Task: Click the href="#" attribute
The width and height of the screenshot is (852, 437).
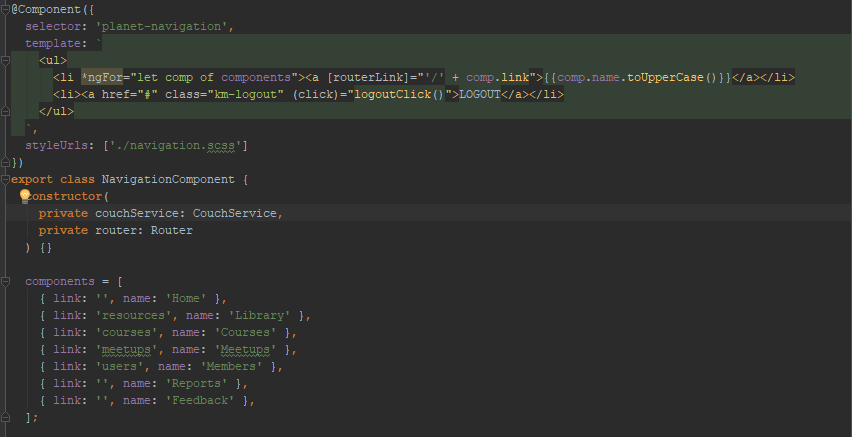Action: pos(129,94)
